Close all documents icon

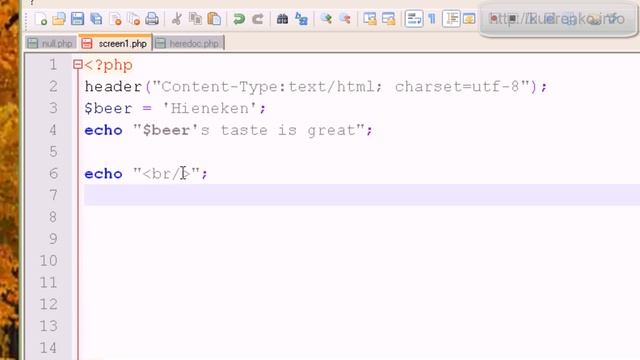[x=134, y=19]
